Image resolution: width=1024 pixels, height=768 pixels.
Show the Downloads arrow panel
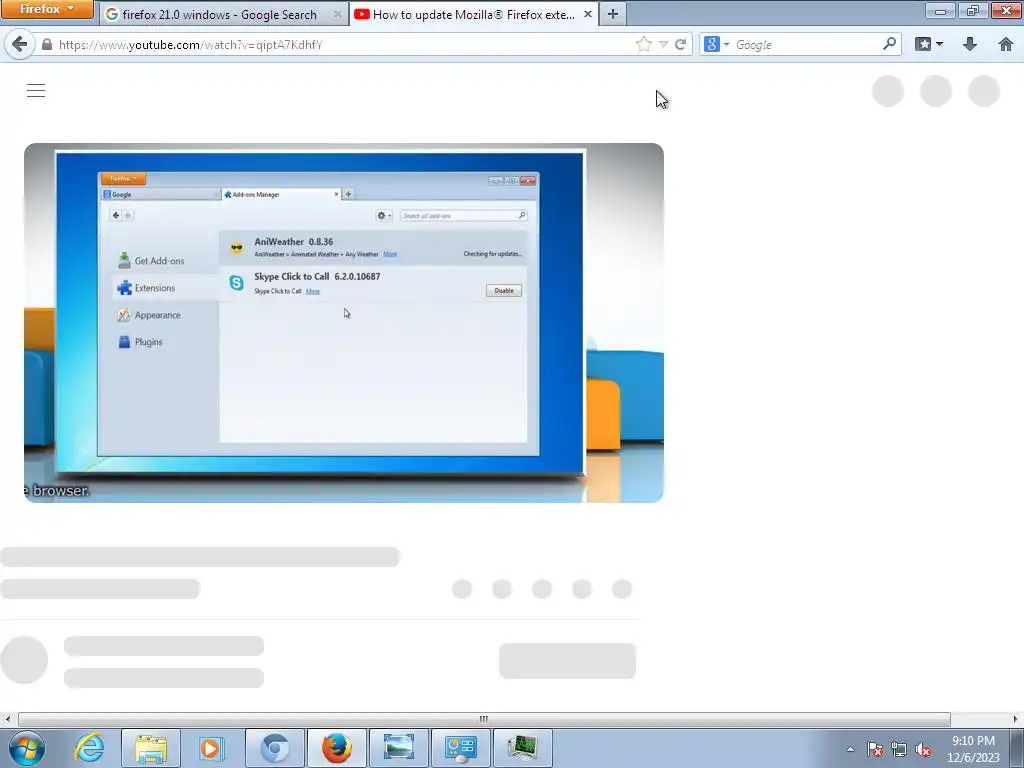tap(970, 44)
